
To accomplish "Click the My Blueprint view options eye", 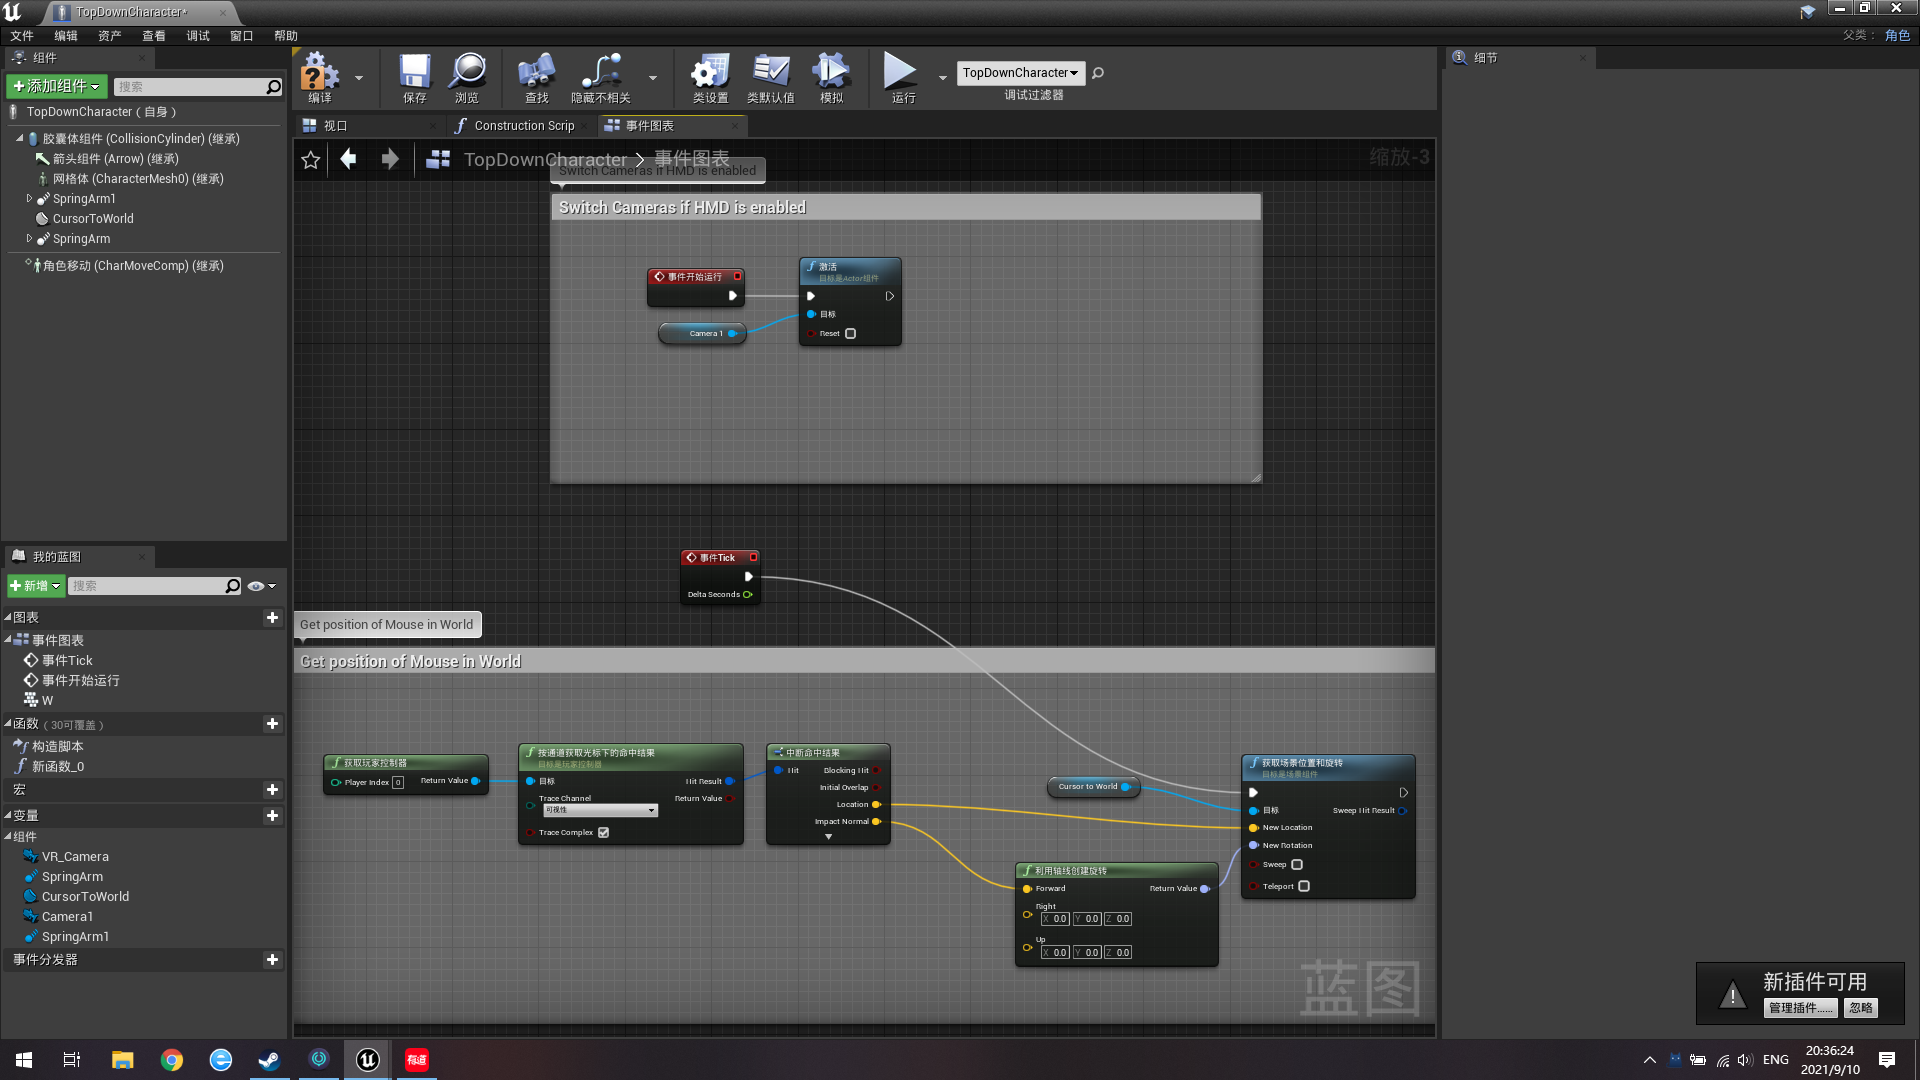I will (261, 586).
